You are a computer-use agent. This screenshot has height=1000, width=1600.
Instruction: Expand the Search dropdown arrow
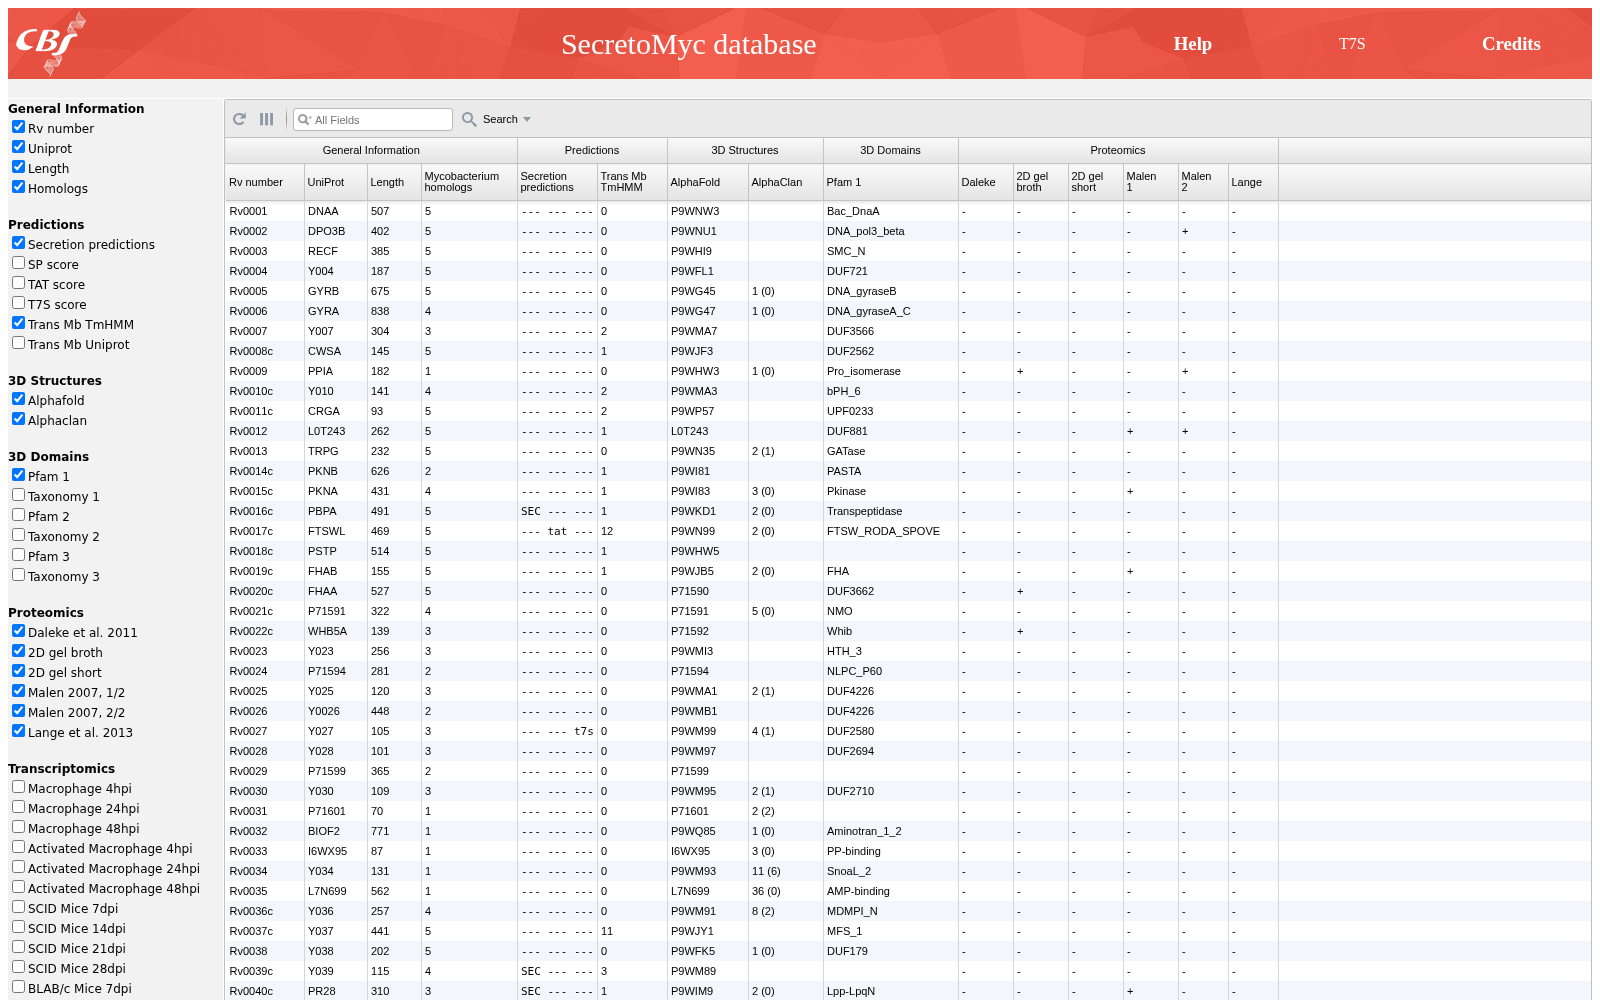click(x=527, y=120)
